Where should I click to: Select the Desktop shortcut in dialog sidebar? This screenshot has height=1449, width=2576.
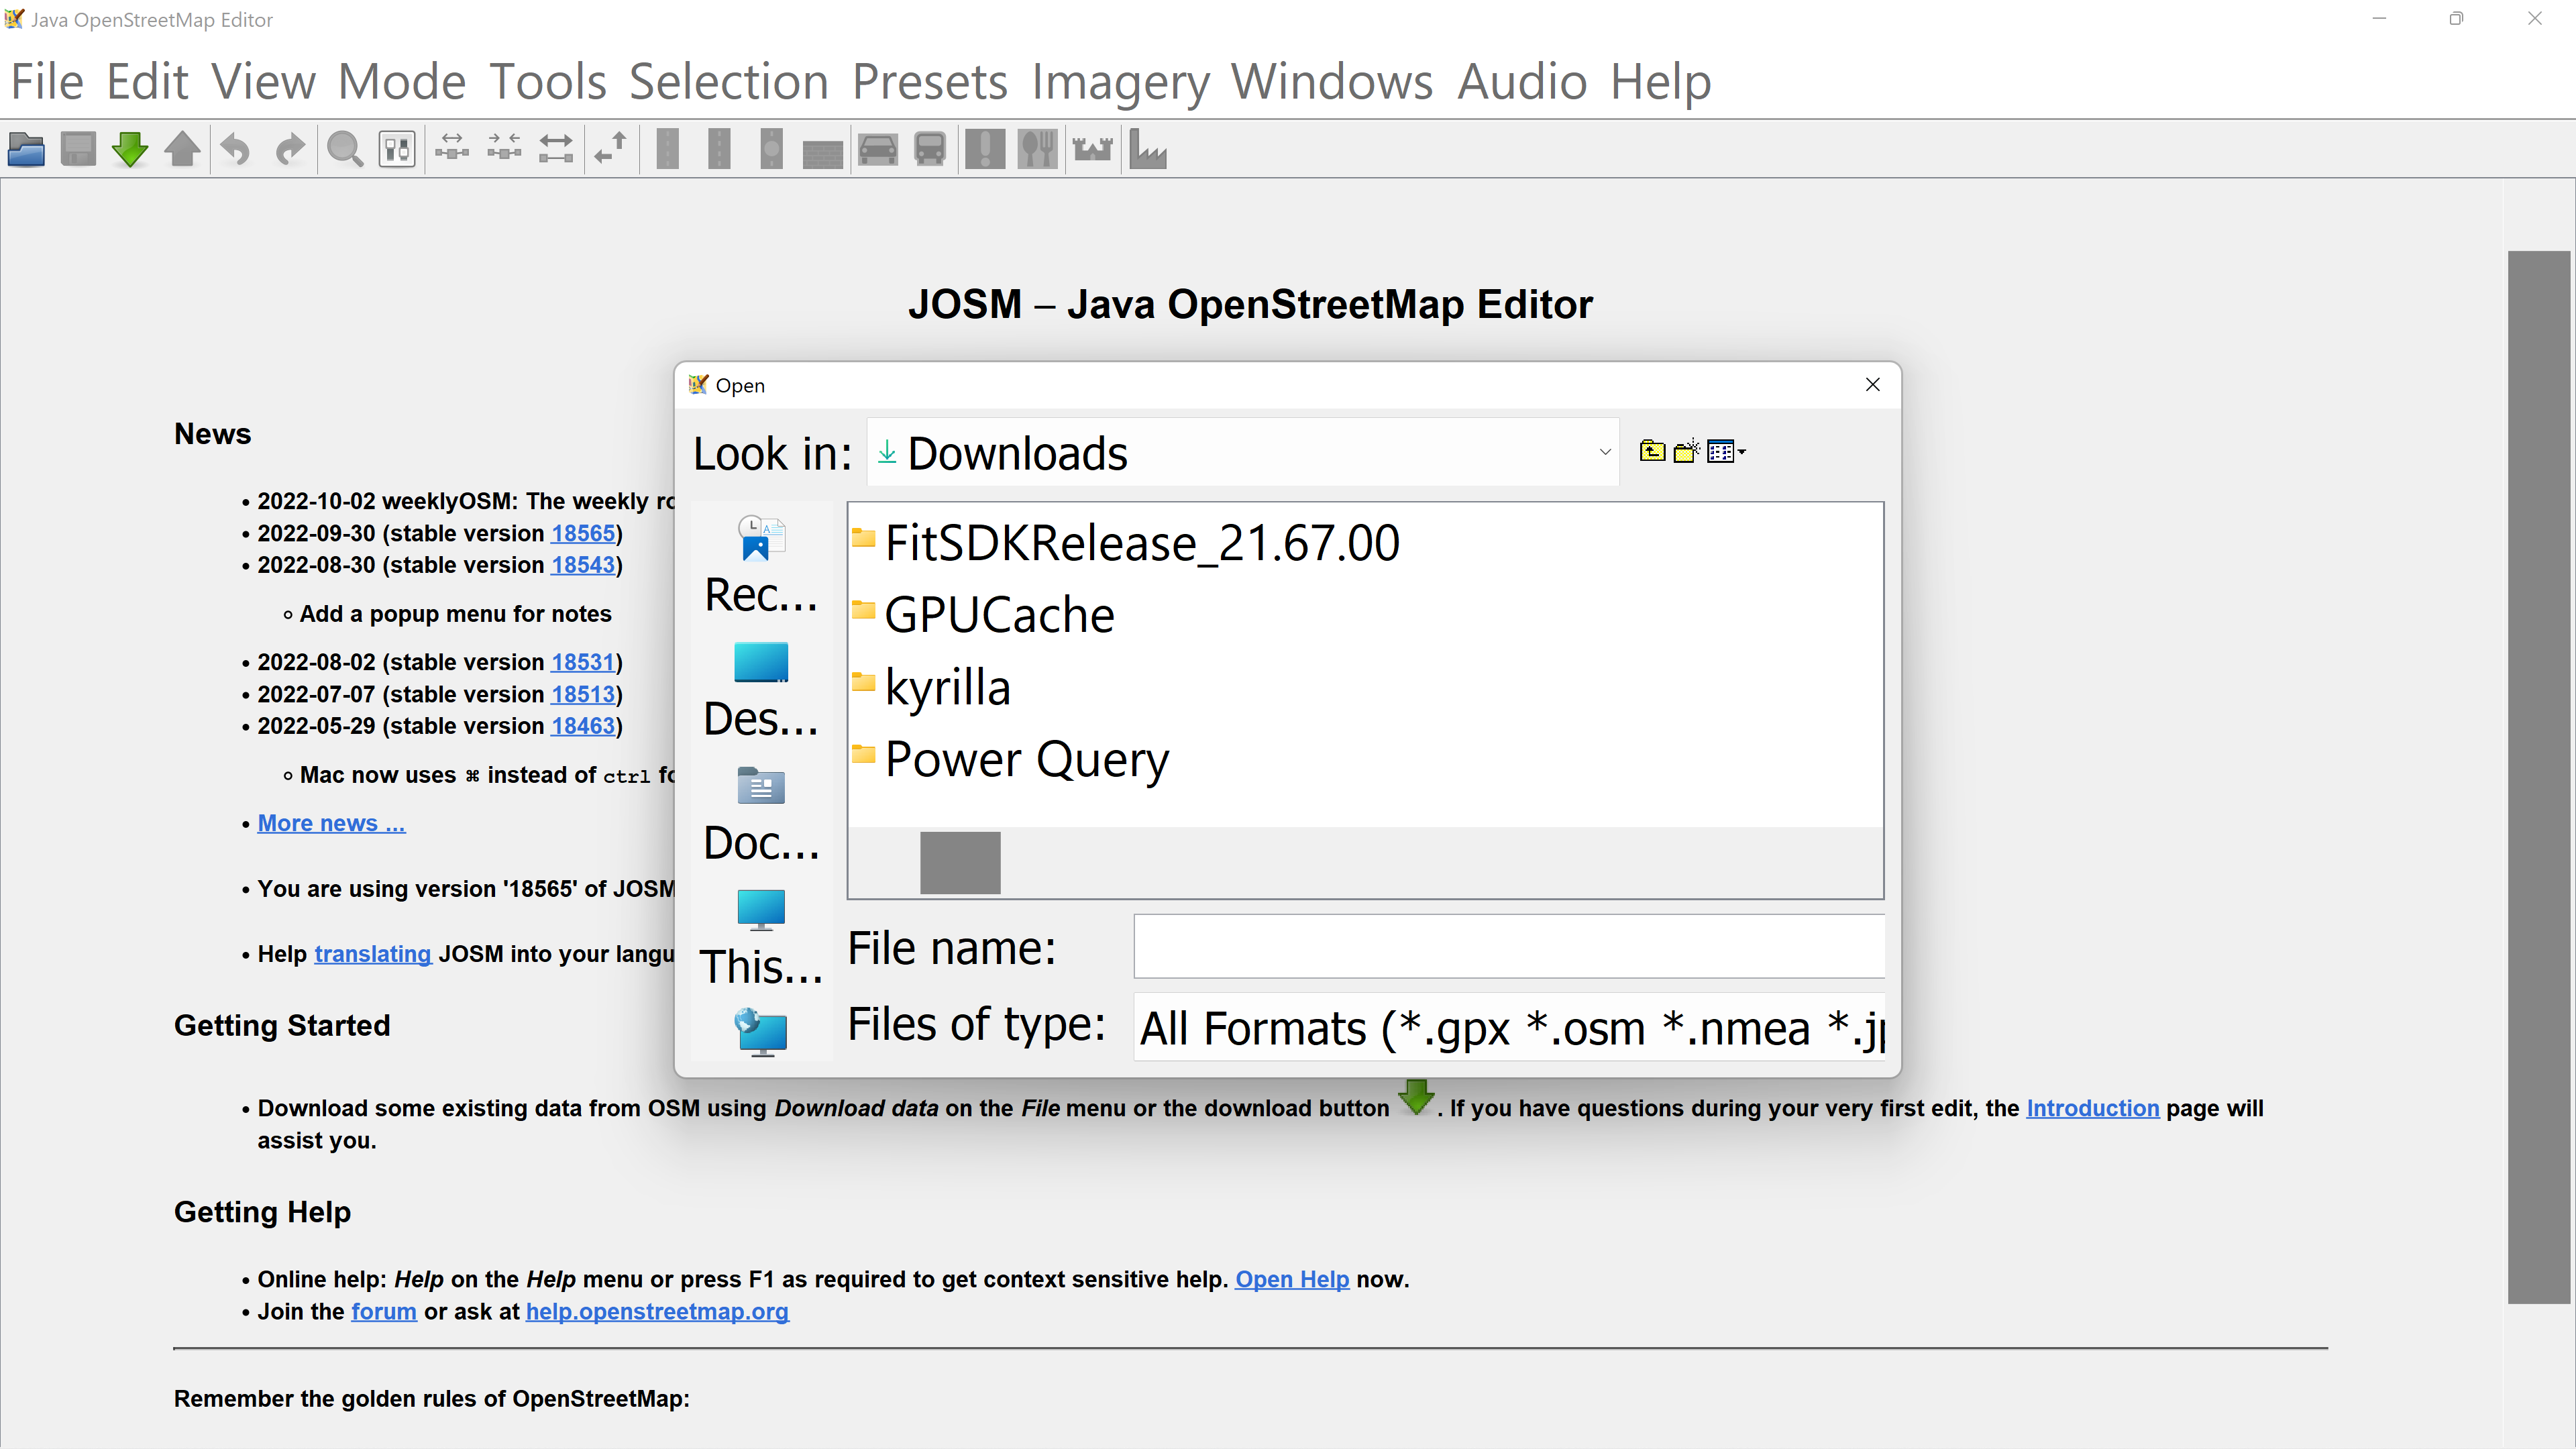point(761,689)
